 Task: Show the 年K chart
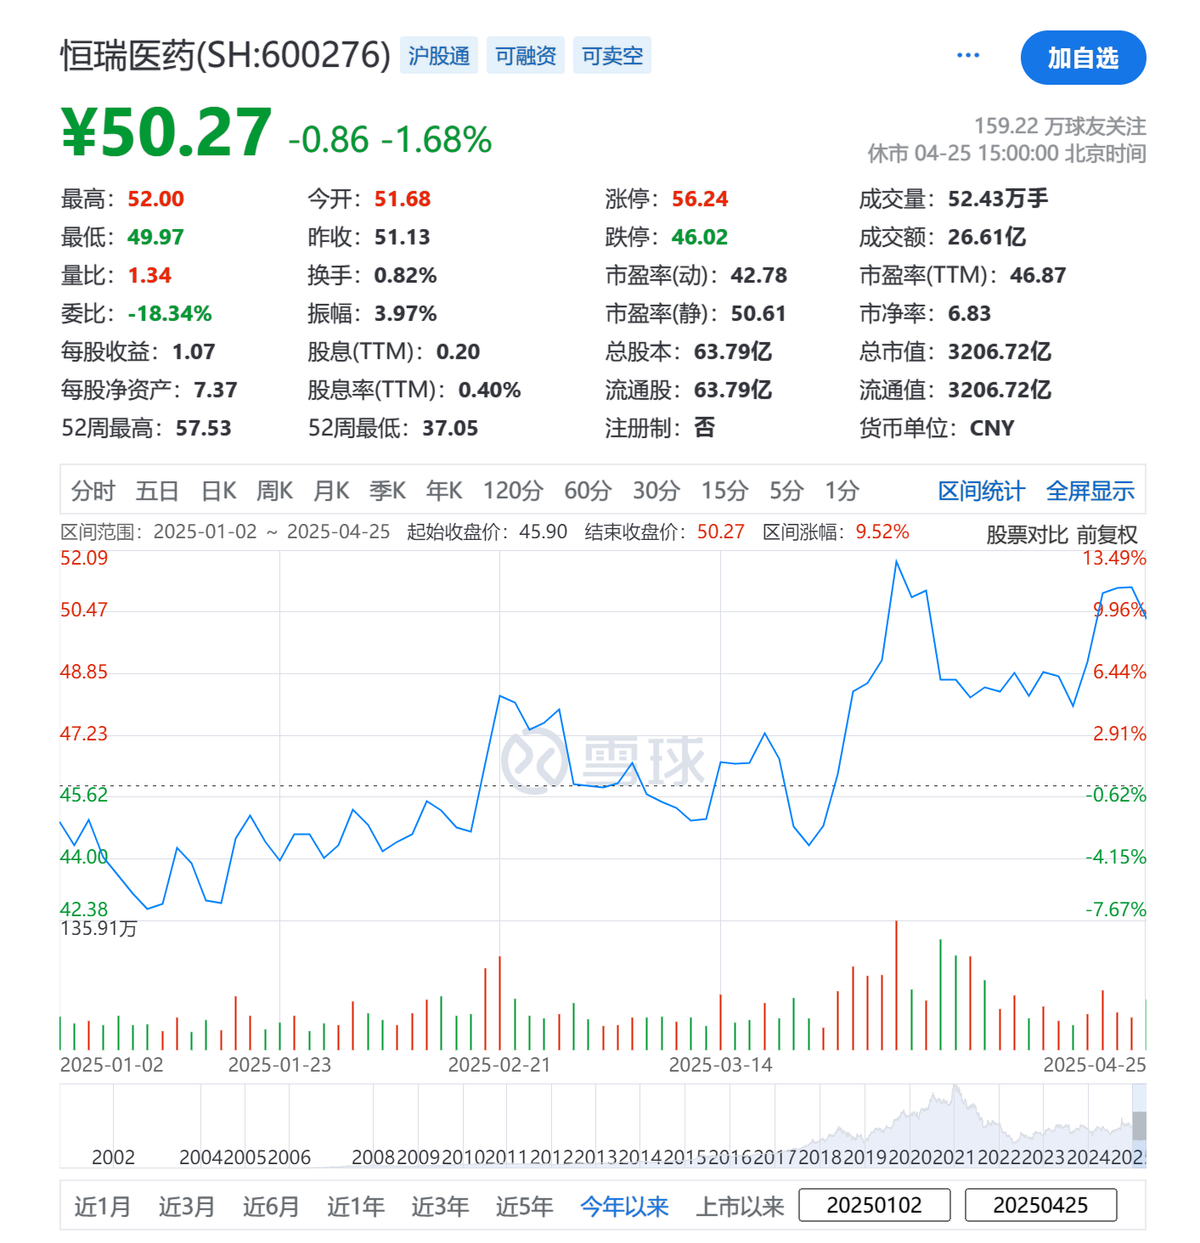444,491
